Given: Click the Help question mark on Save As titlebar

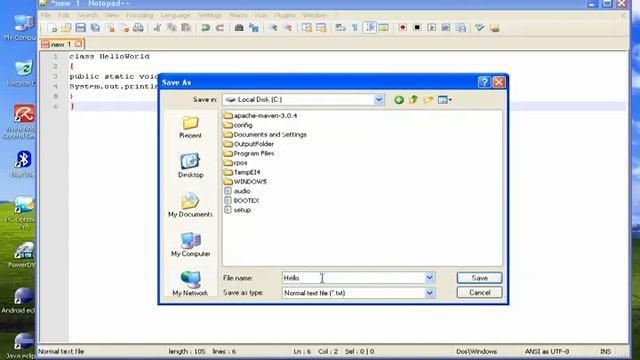Looking at the screenshot, I should point(484,82).
